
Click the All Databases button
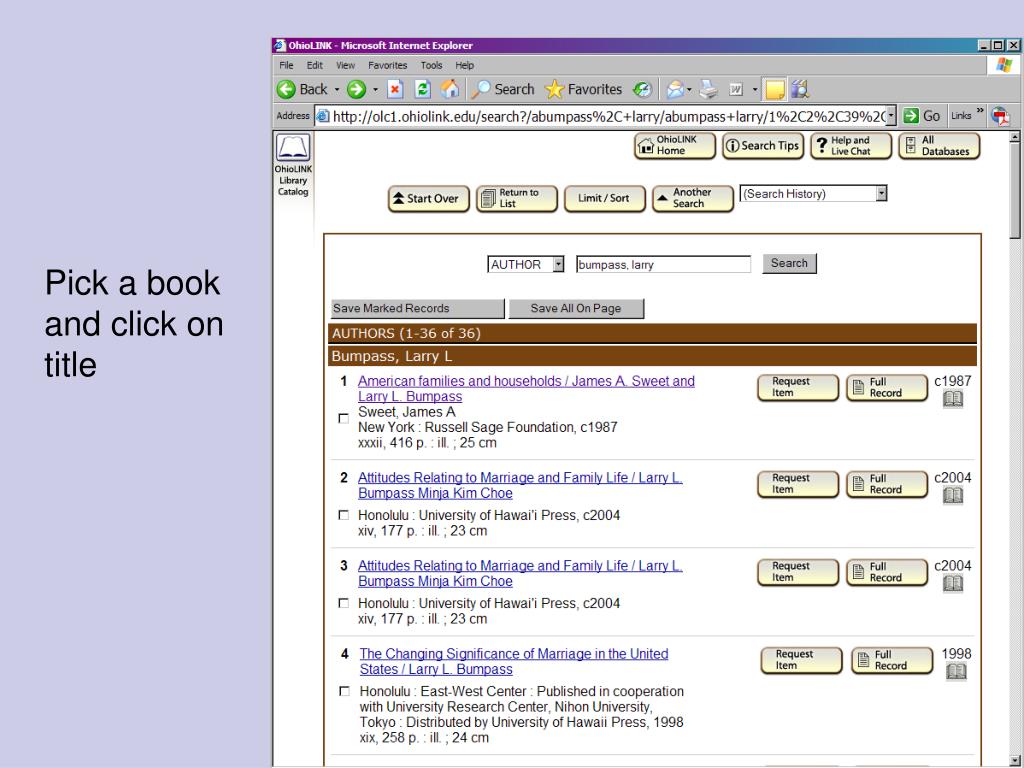[938, 146]
